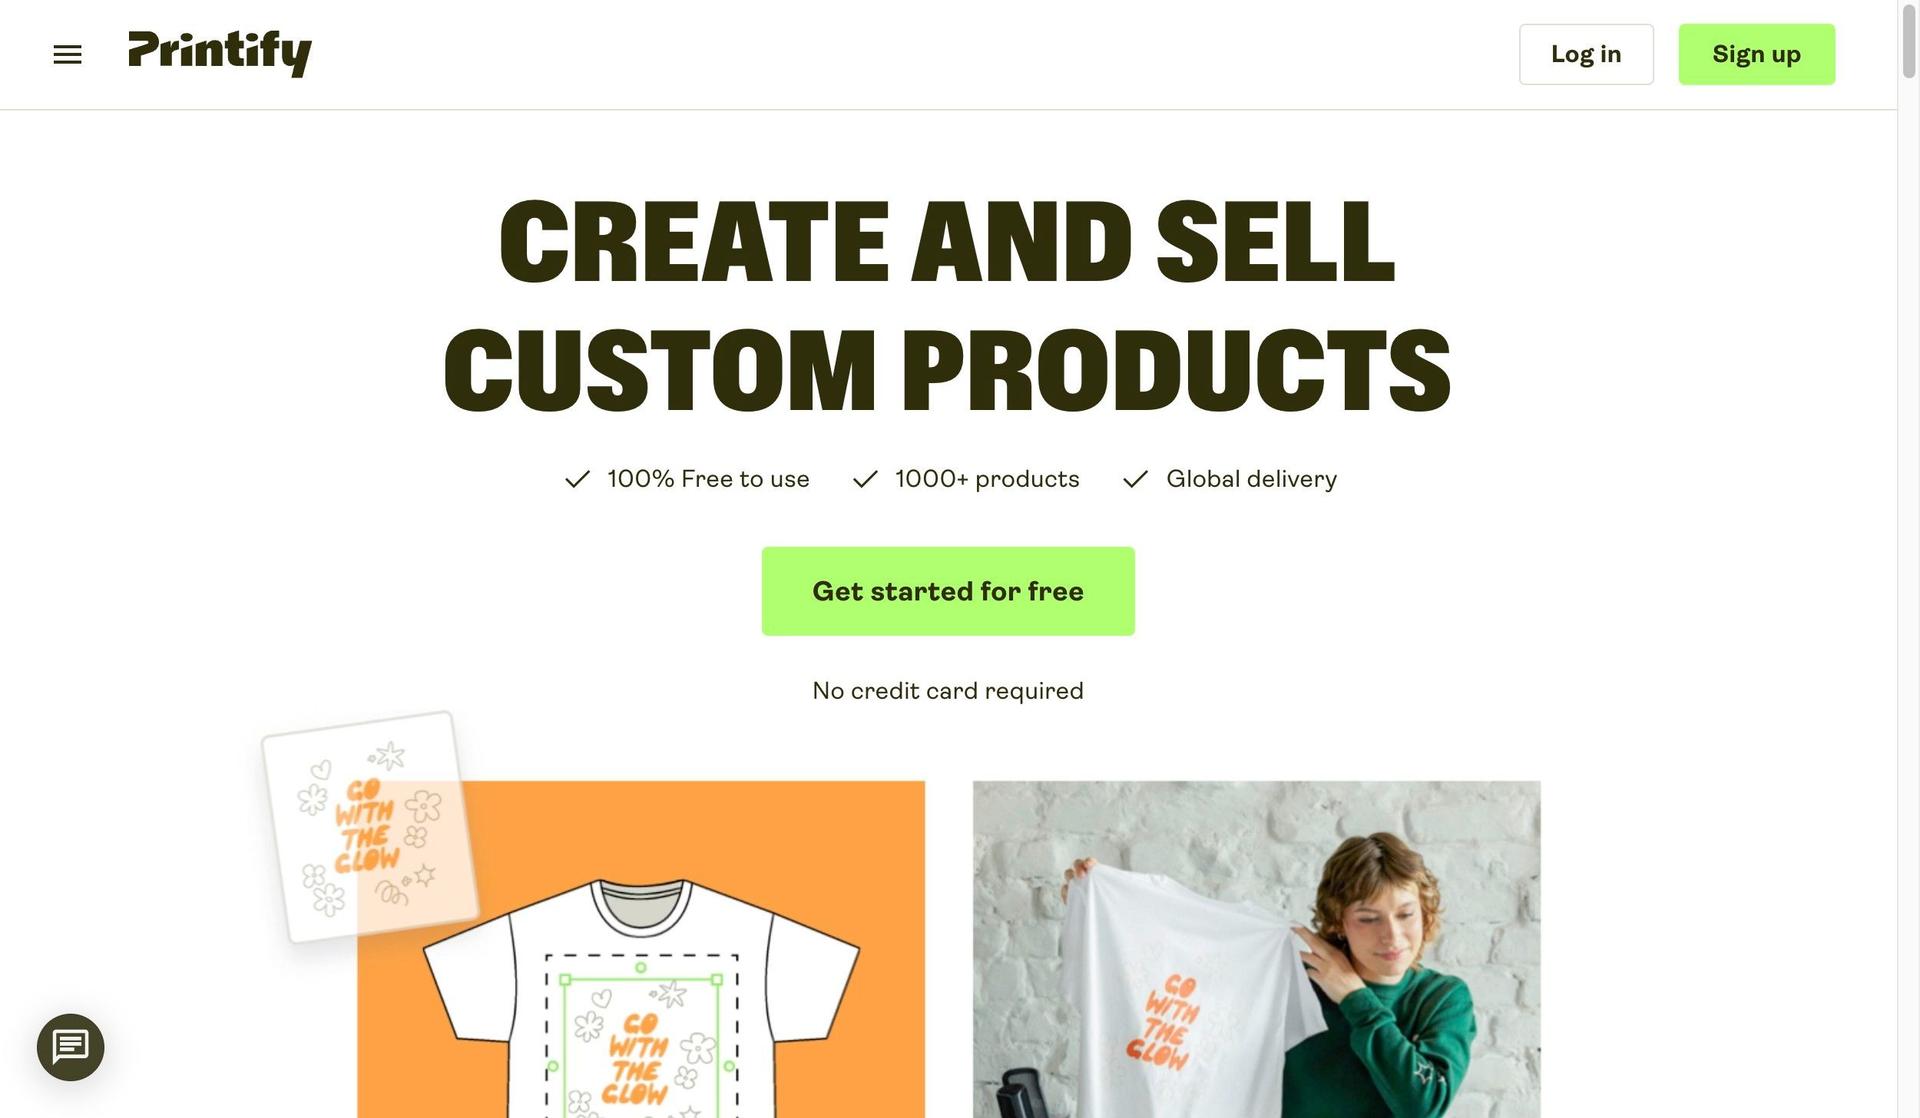Log in to your account
The width and height of the screenshot is (1920, 1118).
click(1586, 54)
